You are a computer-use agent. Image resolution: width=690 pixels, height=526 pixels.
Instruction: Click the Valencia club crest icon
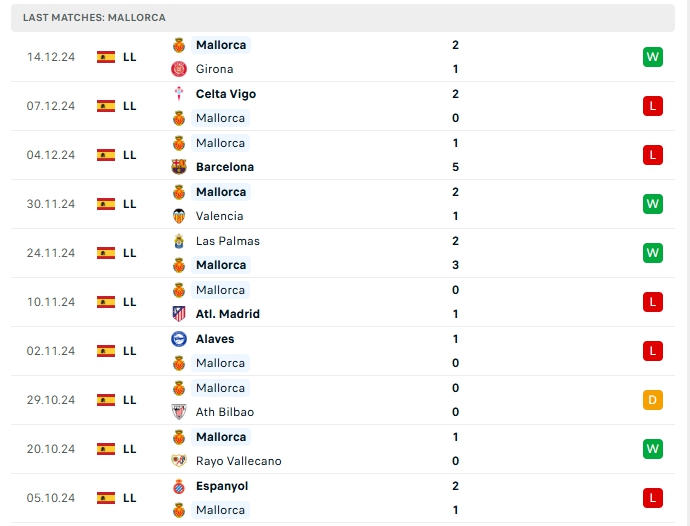click(x=179, y=216)
